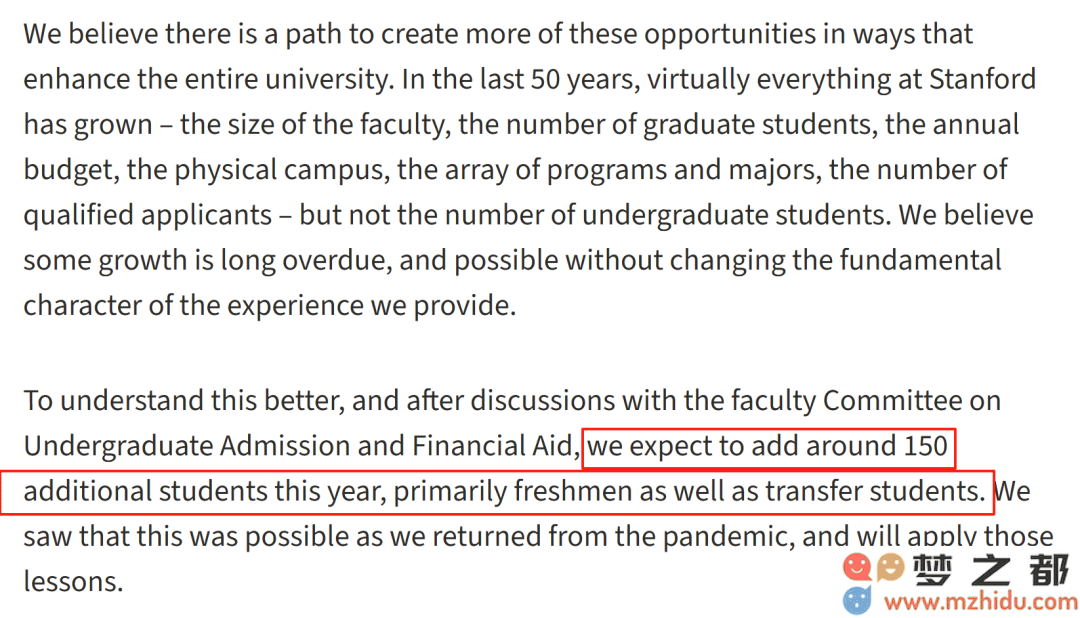1080x618 pixels.
Task: Click the word "Committee" in the second paragraph
Action: [891, 400]
